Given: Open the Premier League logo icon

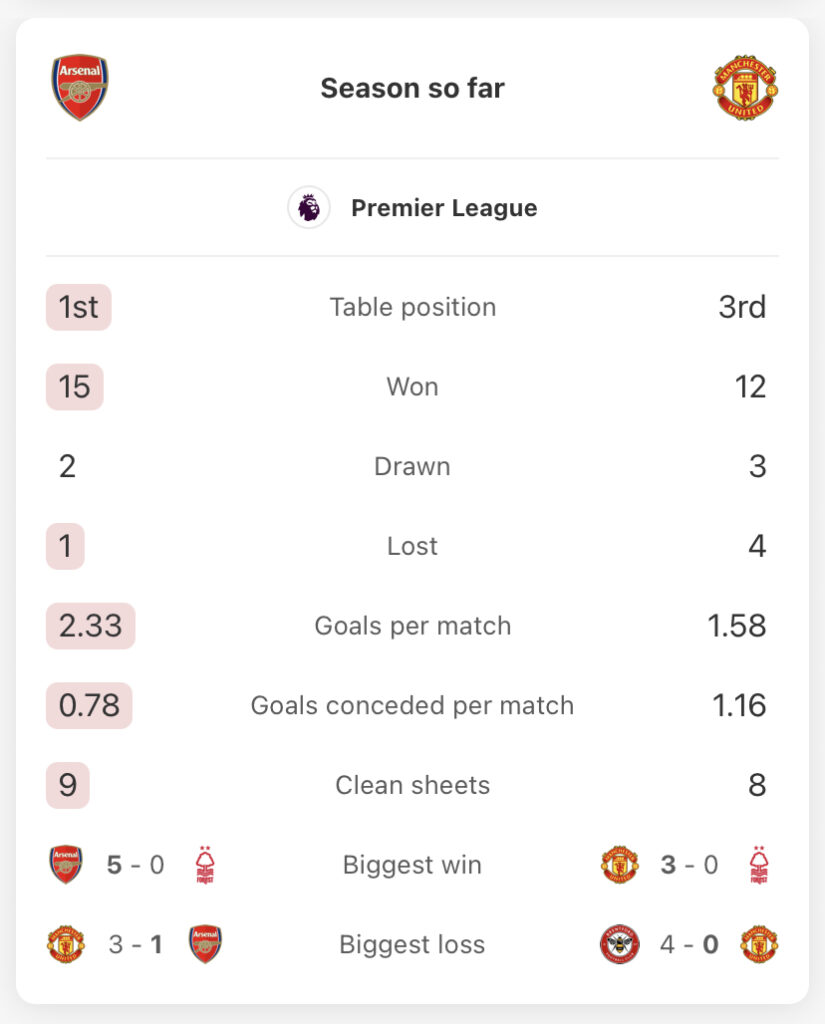Looking at the screenshot, I should (309, 208).
